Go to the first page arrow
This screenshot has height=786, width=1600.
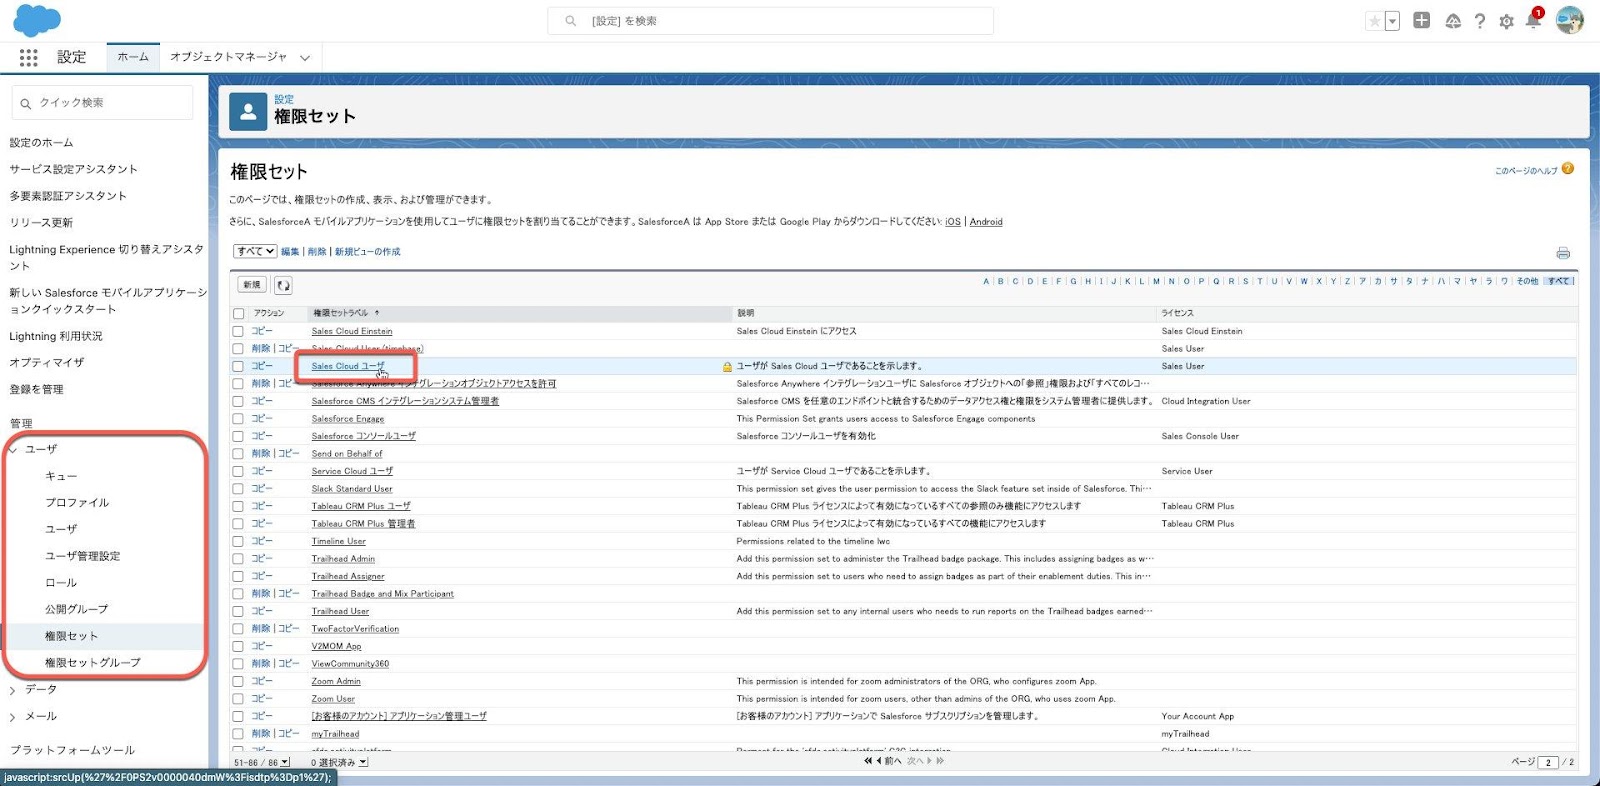(x=868, y=761)
